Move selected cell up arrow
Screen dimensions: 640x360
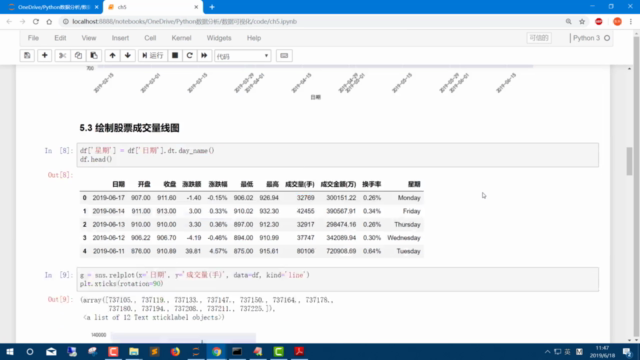tap(112, 56)
